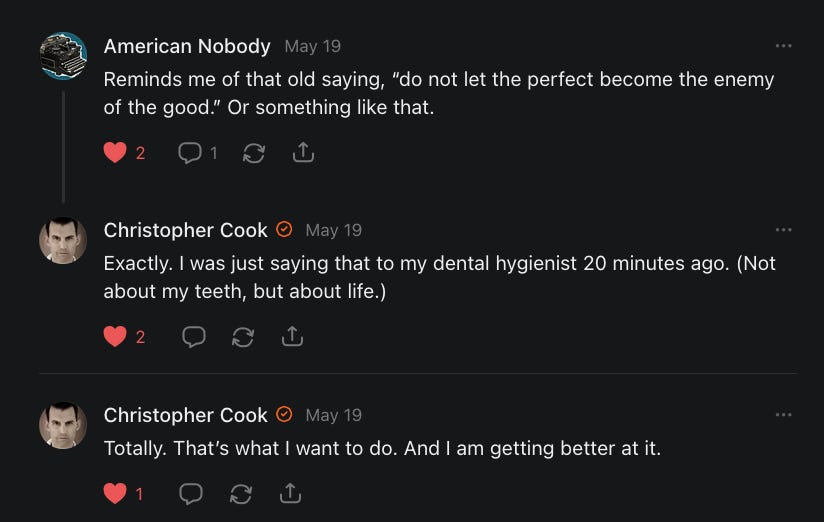Reply to the "Totally" comment
Screen dimensions: 824x522
click(x=191, y=493)
